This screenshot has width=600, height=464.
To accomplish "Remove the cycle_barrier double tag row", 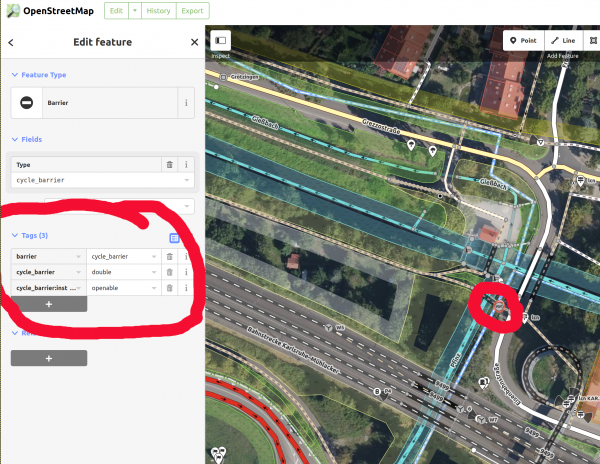I will (169, 272).
